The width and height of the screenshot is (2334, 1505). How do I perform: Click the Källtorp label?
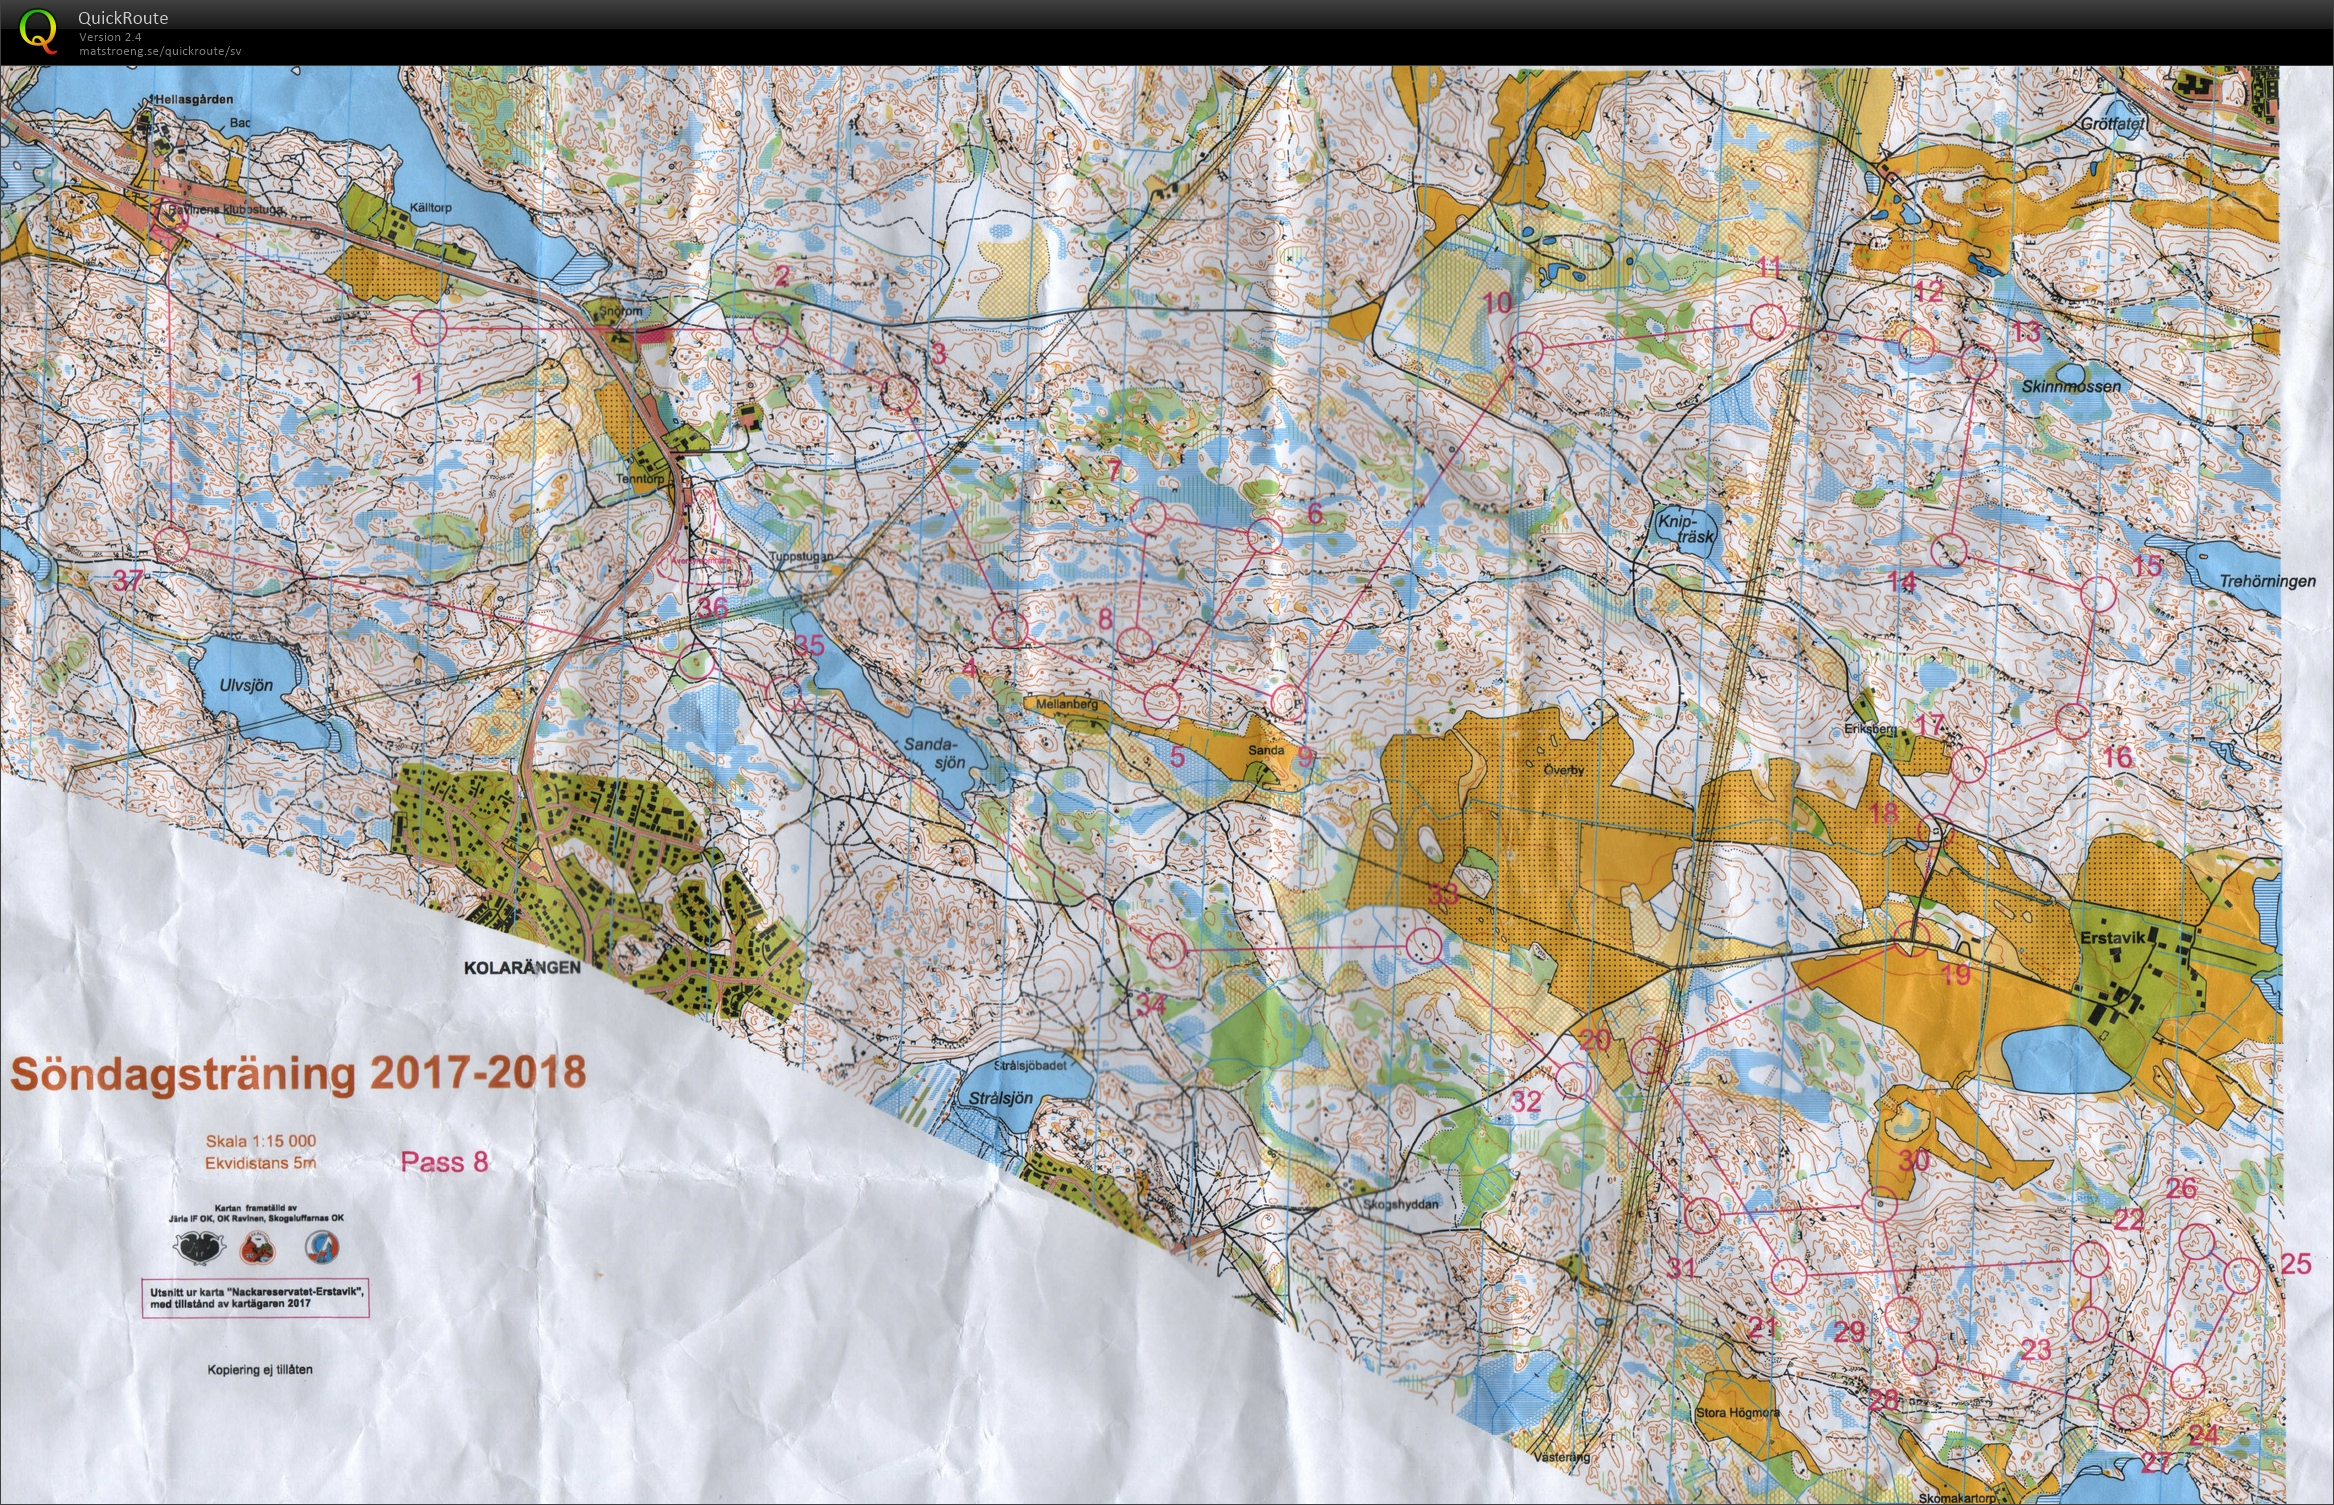[x=431, y=207]
